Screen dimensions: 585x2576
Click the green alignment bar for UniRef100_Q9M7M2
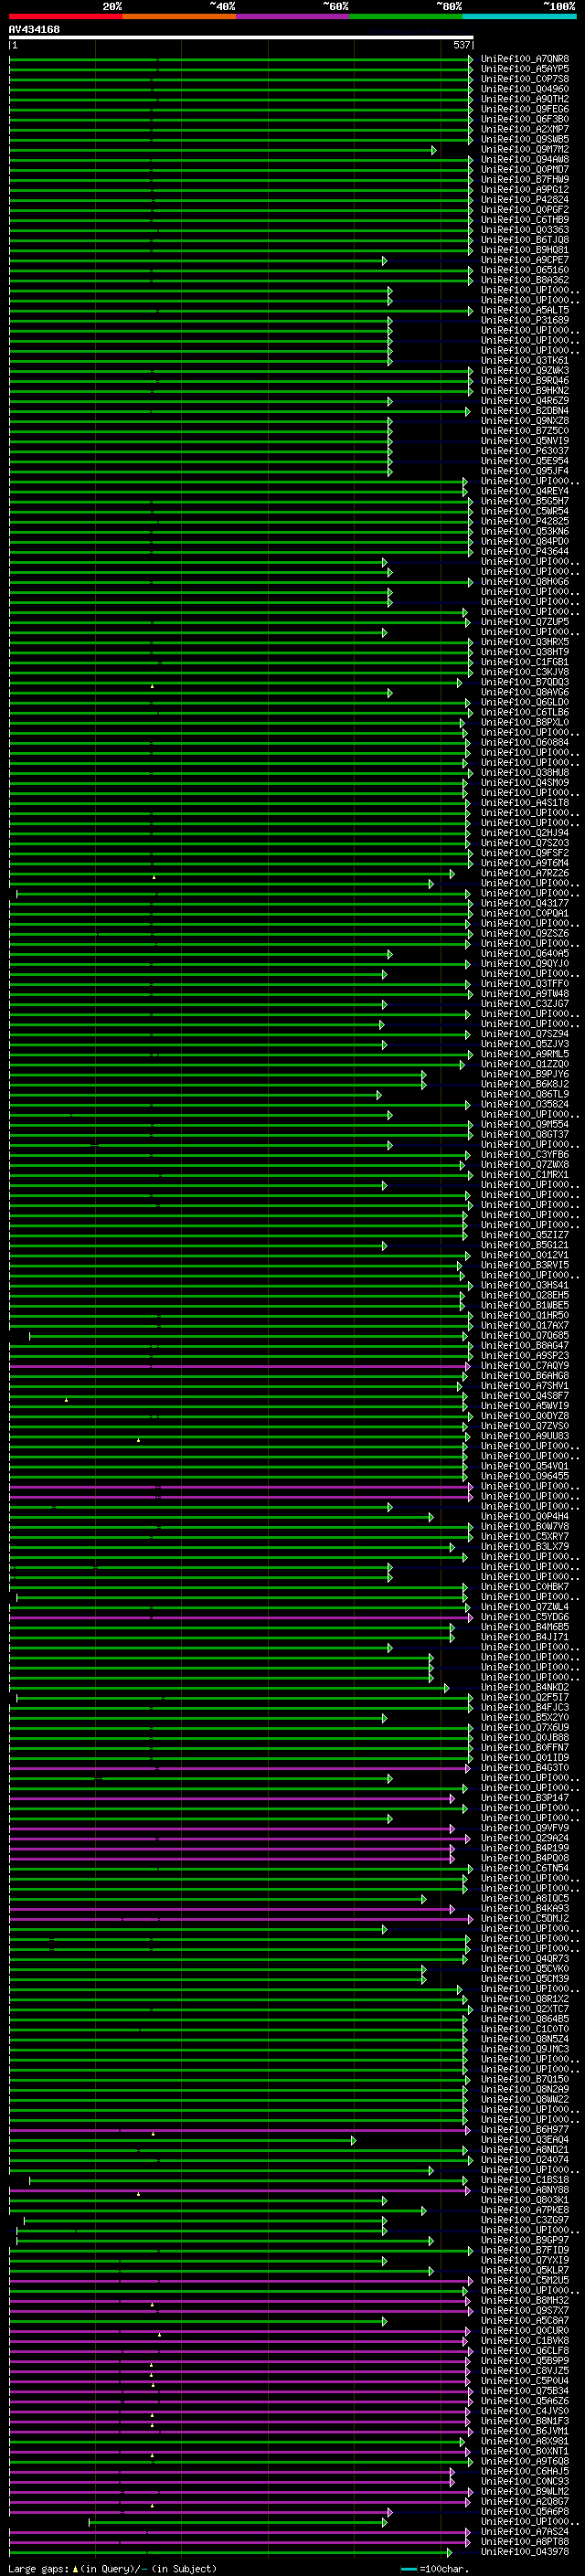222,150
